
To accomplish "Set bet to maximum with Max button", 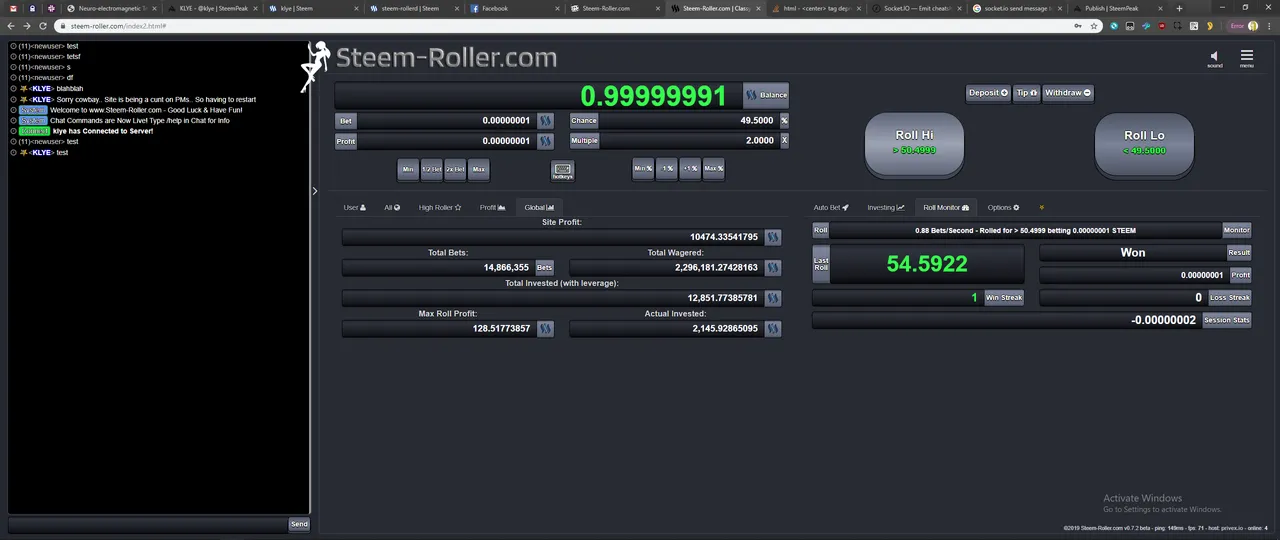I will click(479, 169).
